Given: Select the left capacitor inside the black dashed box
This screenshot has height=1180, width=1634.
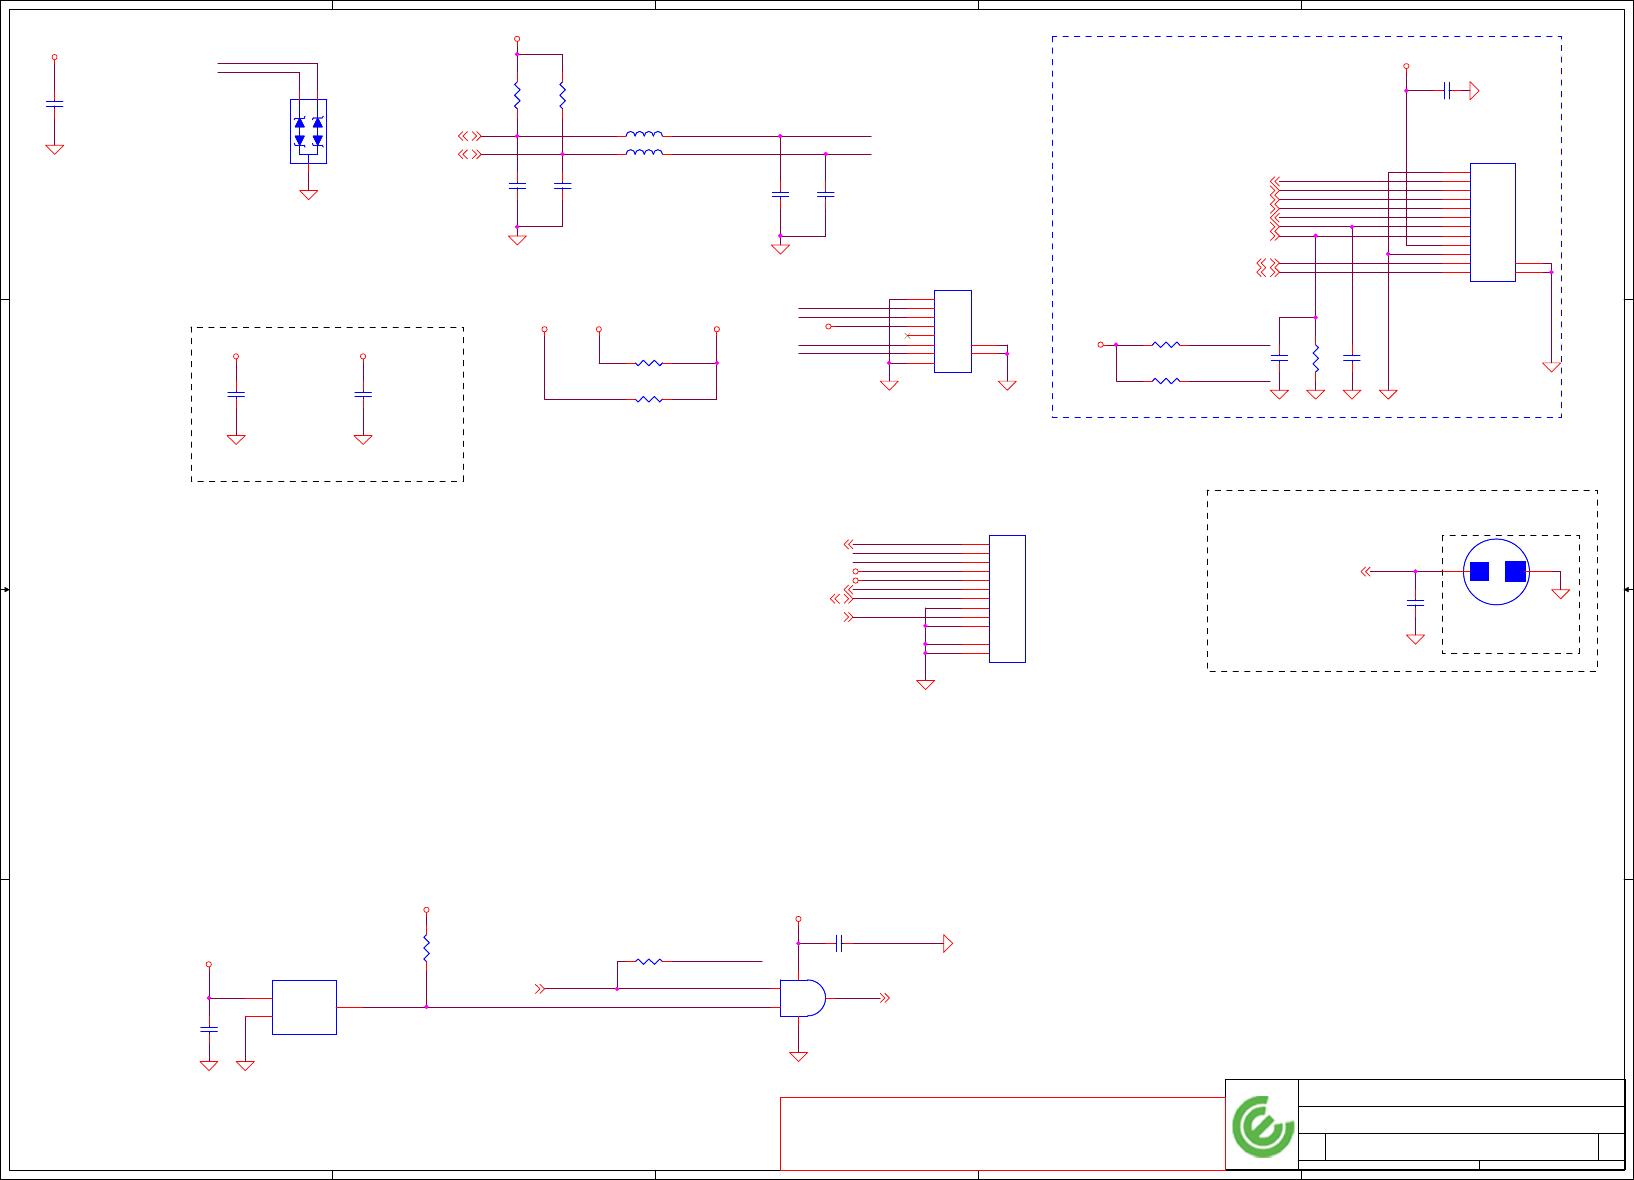Looking at the screenshot, I should [236, 395].
